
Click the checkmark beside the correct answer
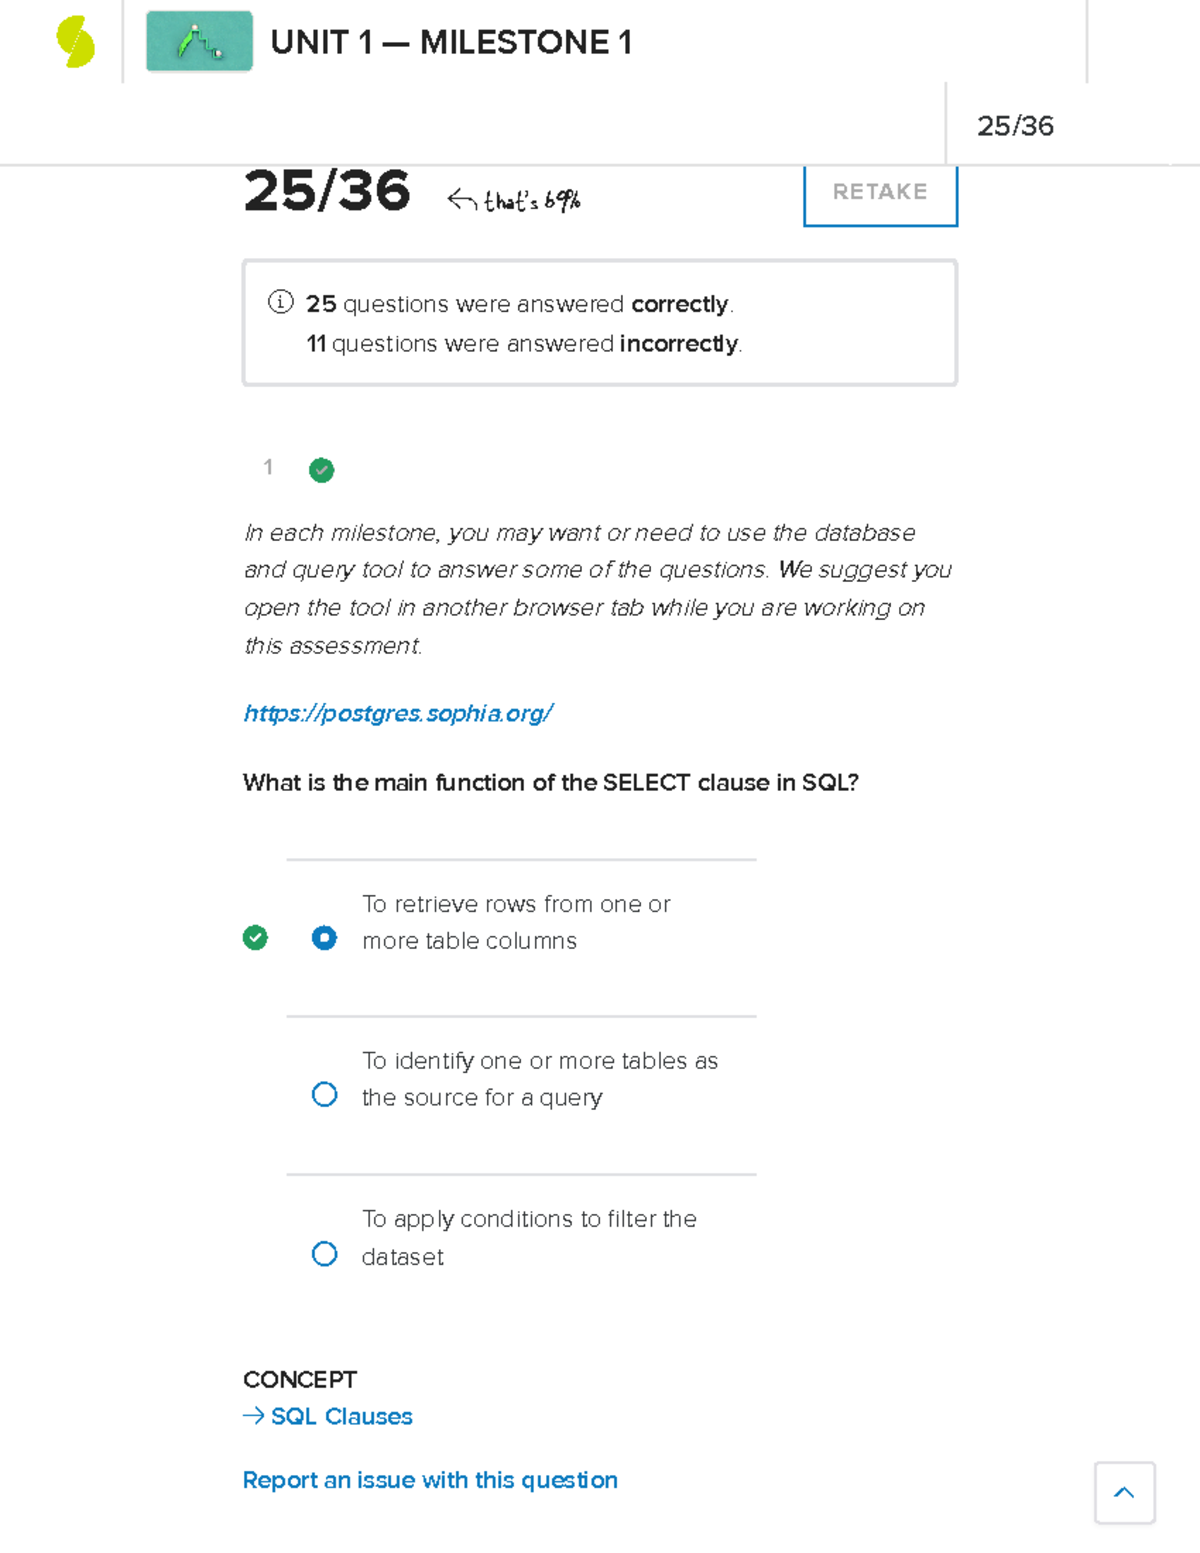[256, 938]
